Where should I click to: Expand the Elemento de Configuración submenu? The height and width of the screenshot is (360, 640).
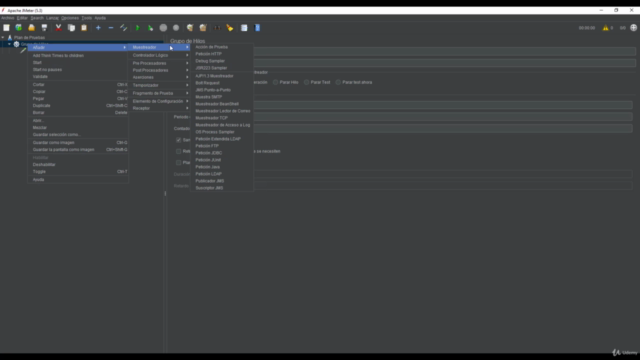160,101
